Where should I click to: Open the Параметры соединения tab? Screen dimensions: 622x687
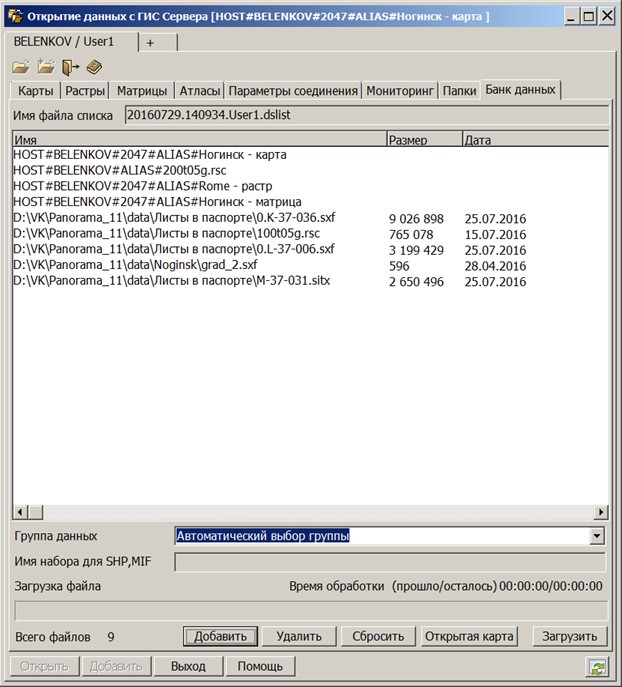coord(293,91)
